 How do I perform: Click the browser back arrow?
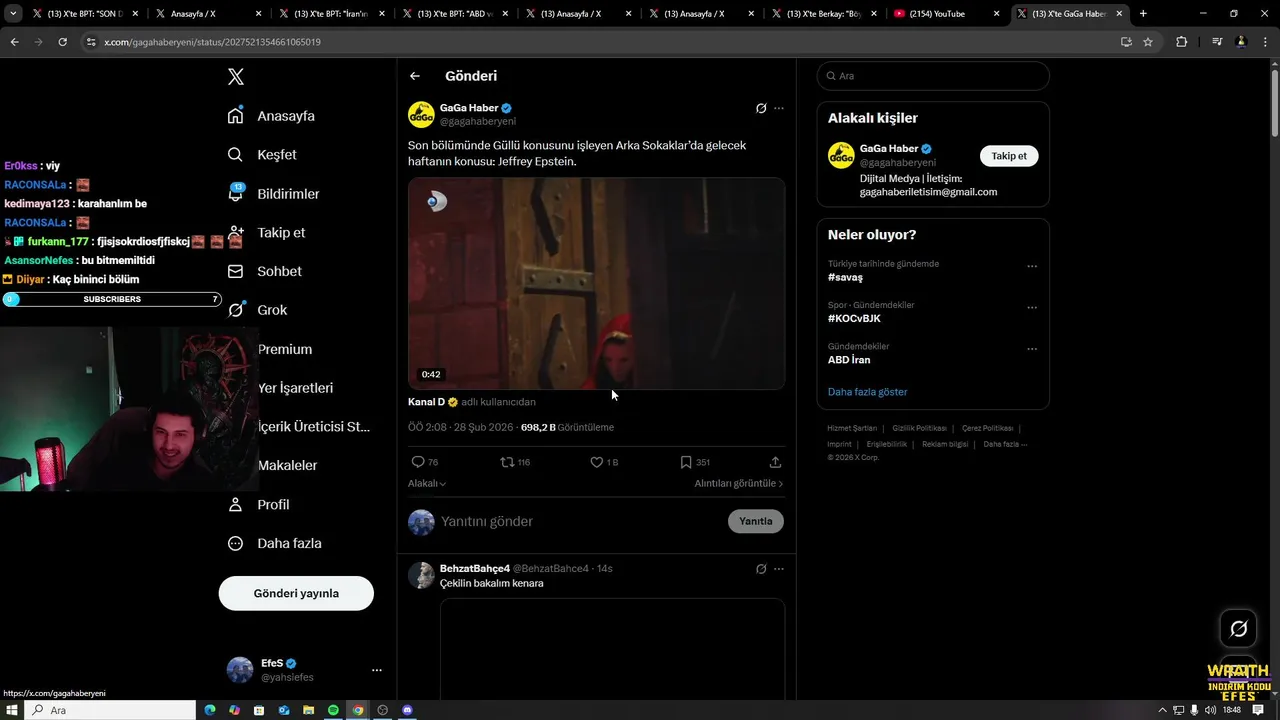pos(14,42)
